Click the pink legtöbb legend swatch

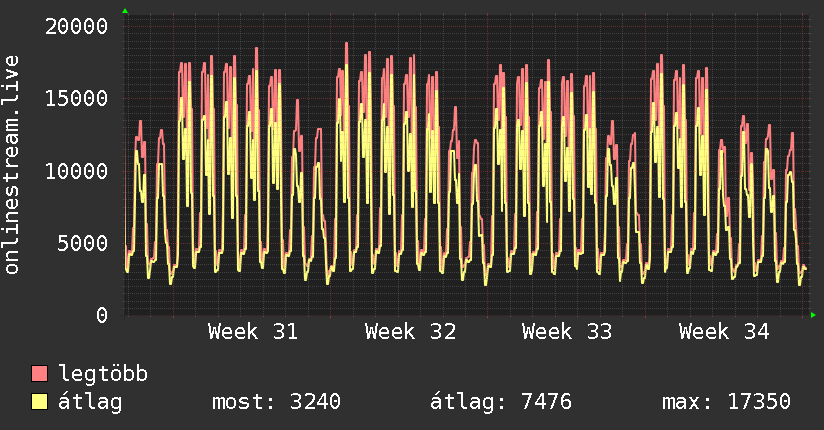(39, 373)
